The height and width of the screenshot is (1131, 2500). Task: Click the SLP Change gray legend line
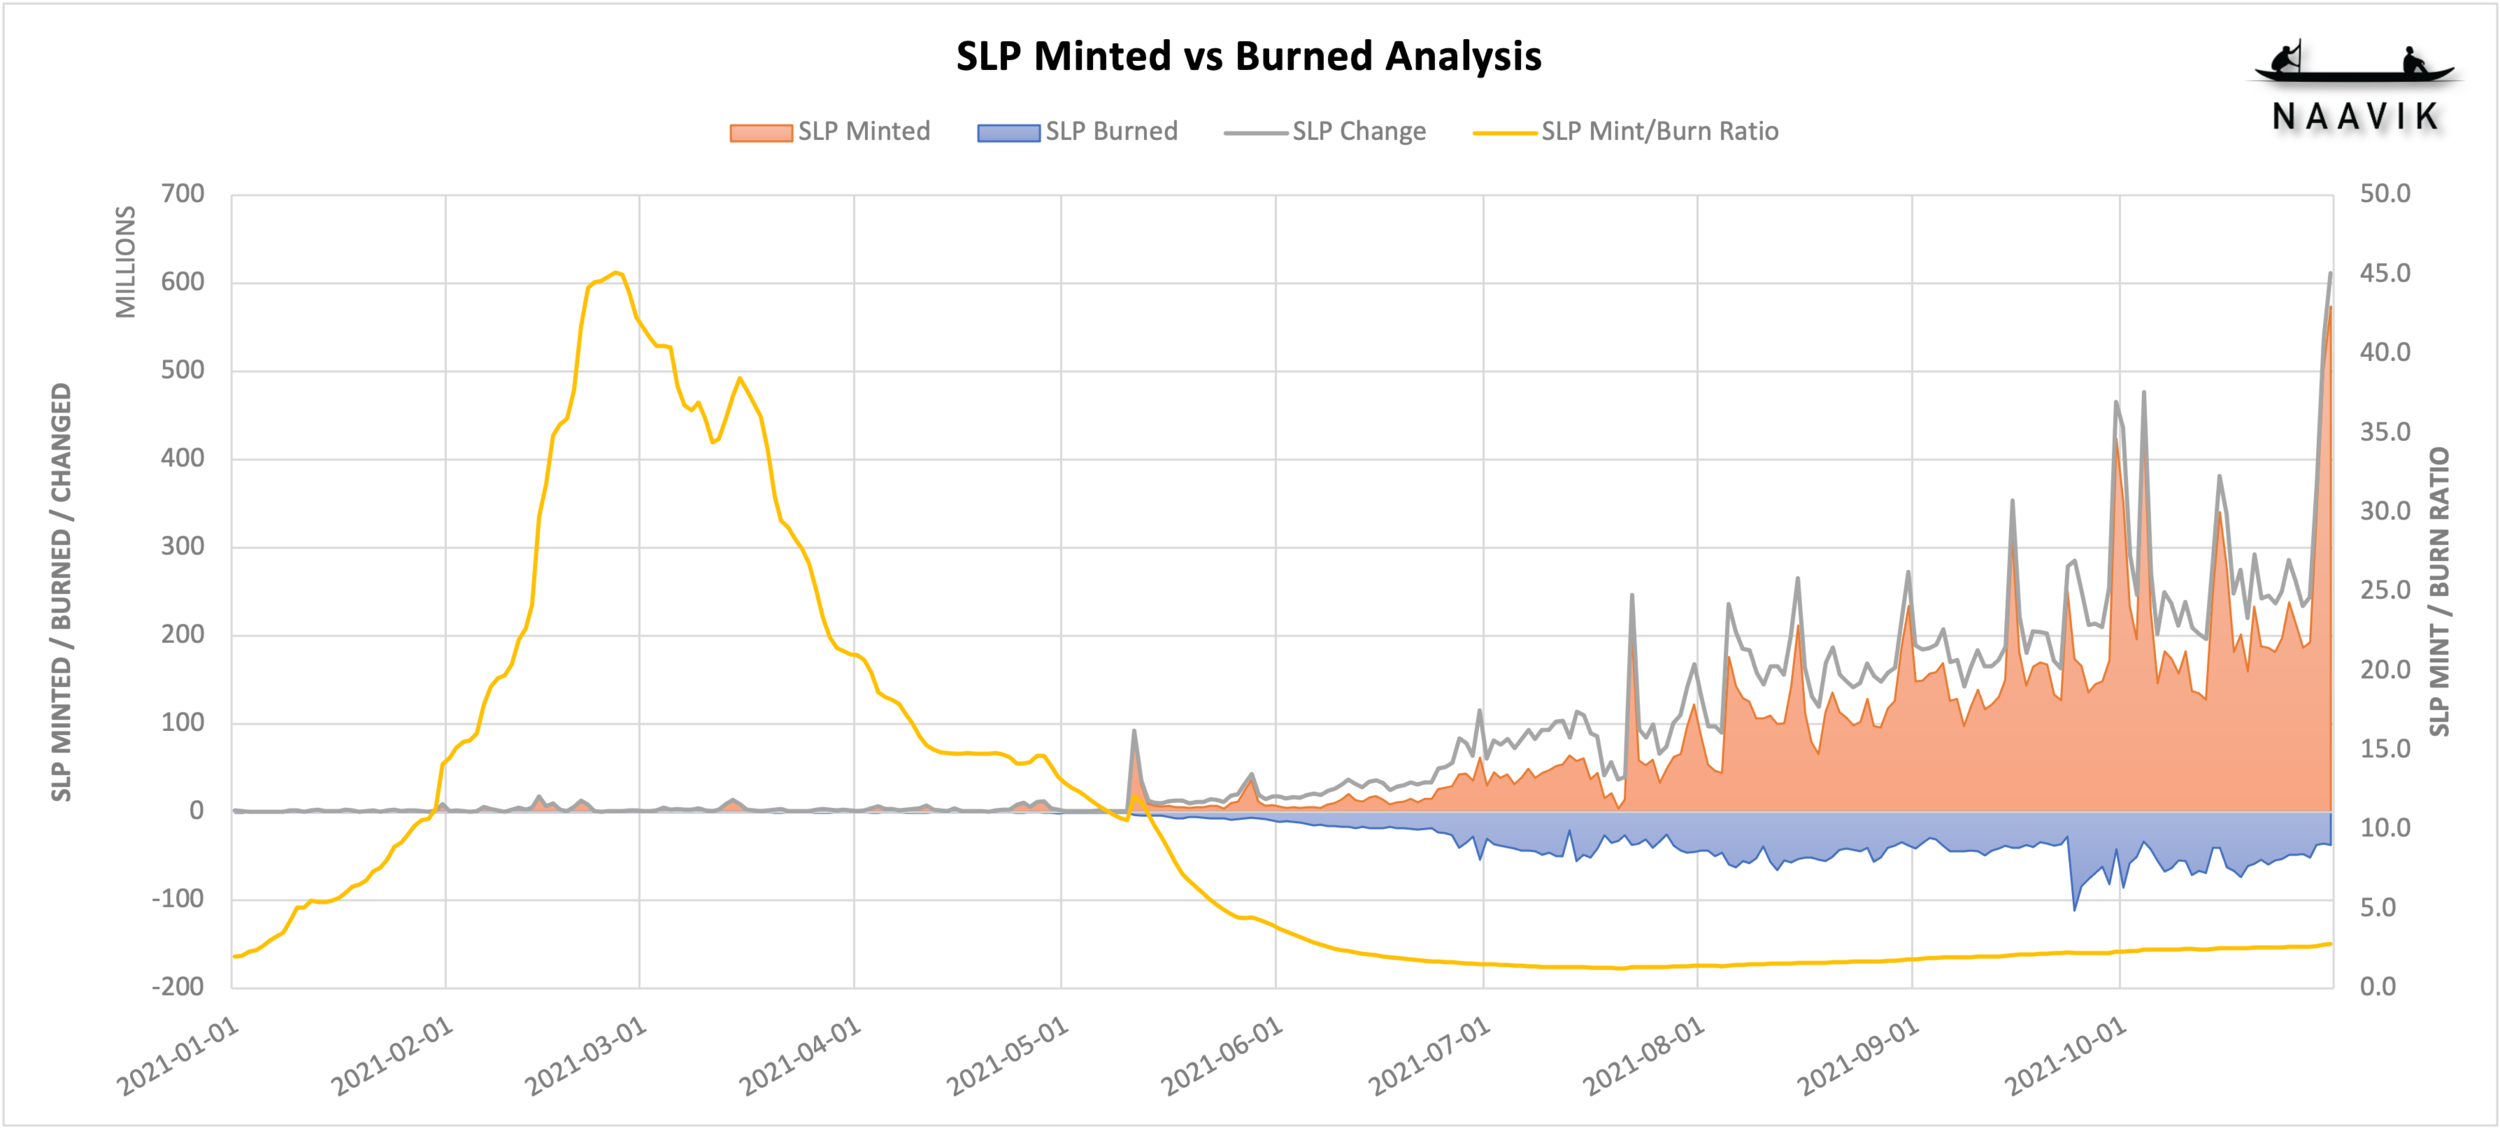click(1255, 133)
